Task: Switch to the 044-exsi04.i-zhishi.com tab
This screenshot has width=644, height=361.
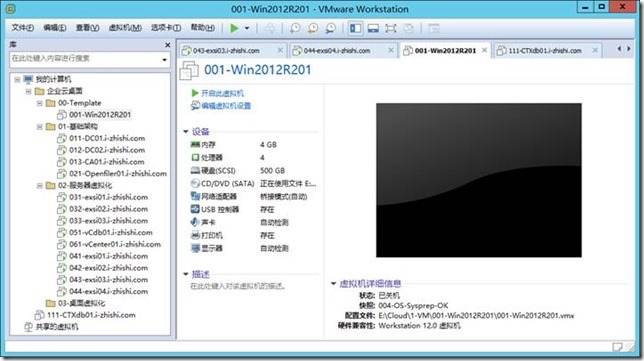Action: click(344, 51)
